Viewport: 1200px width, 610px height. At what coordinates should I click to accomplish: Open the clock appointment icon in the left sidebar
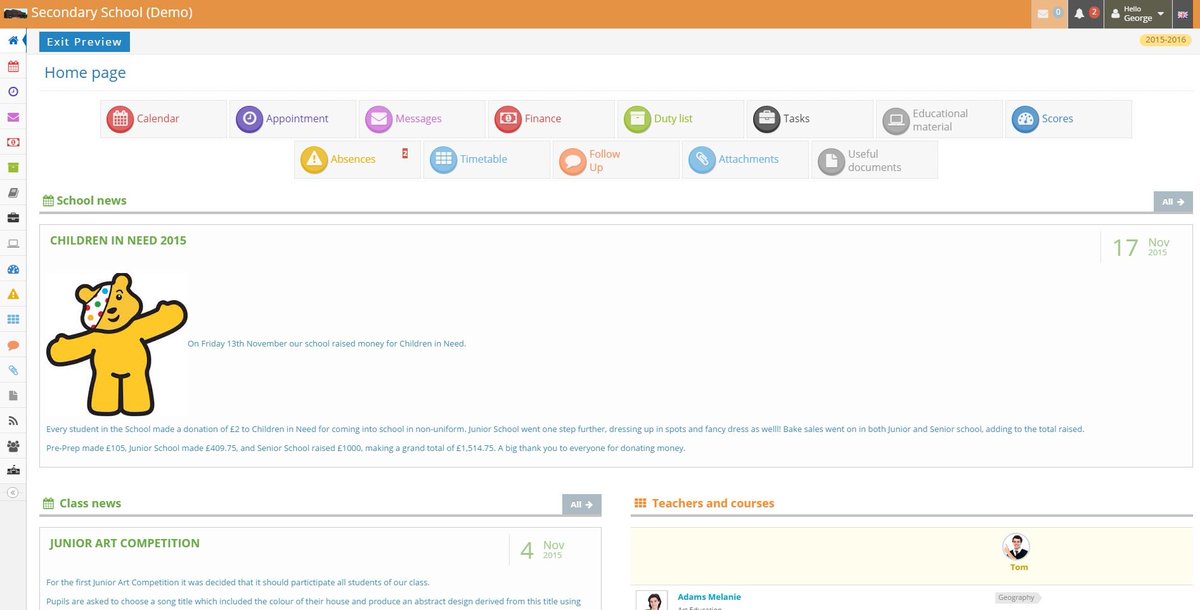click(x=13, y=92)
